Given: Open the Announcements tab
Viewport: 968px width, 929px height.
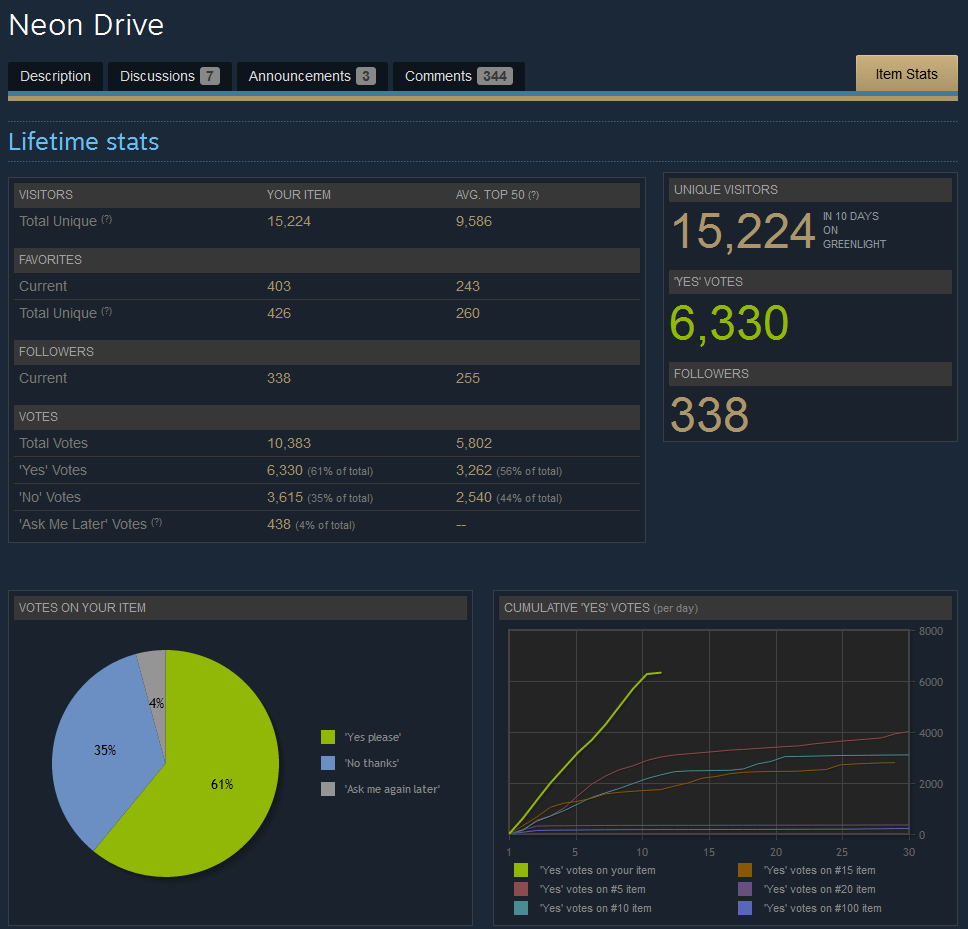Looking at the screenshot, I should pos(312,76).
